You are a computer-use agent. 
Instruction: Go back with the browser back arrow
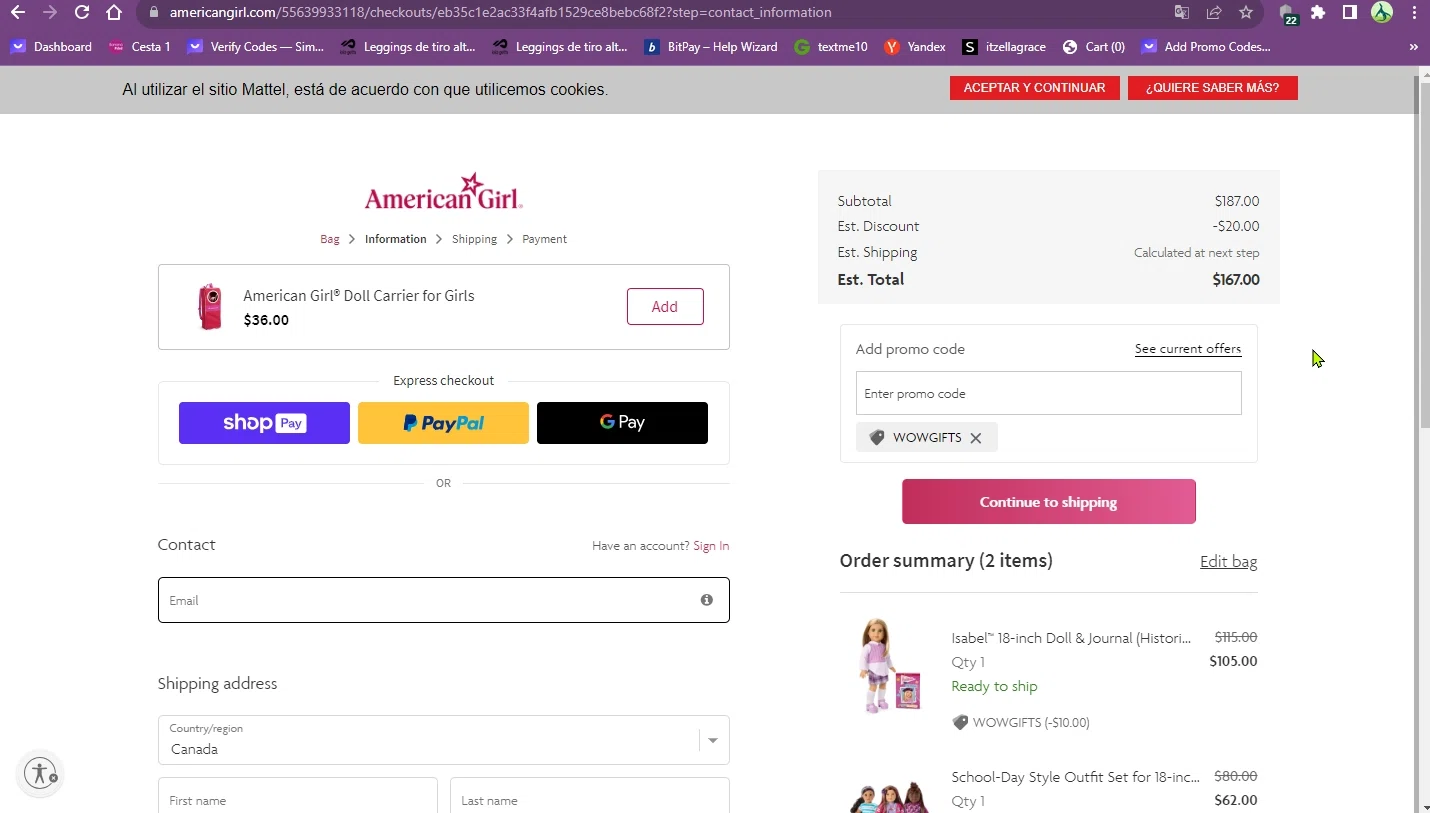[x=17, y=13]
